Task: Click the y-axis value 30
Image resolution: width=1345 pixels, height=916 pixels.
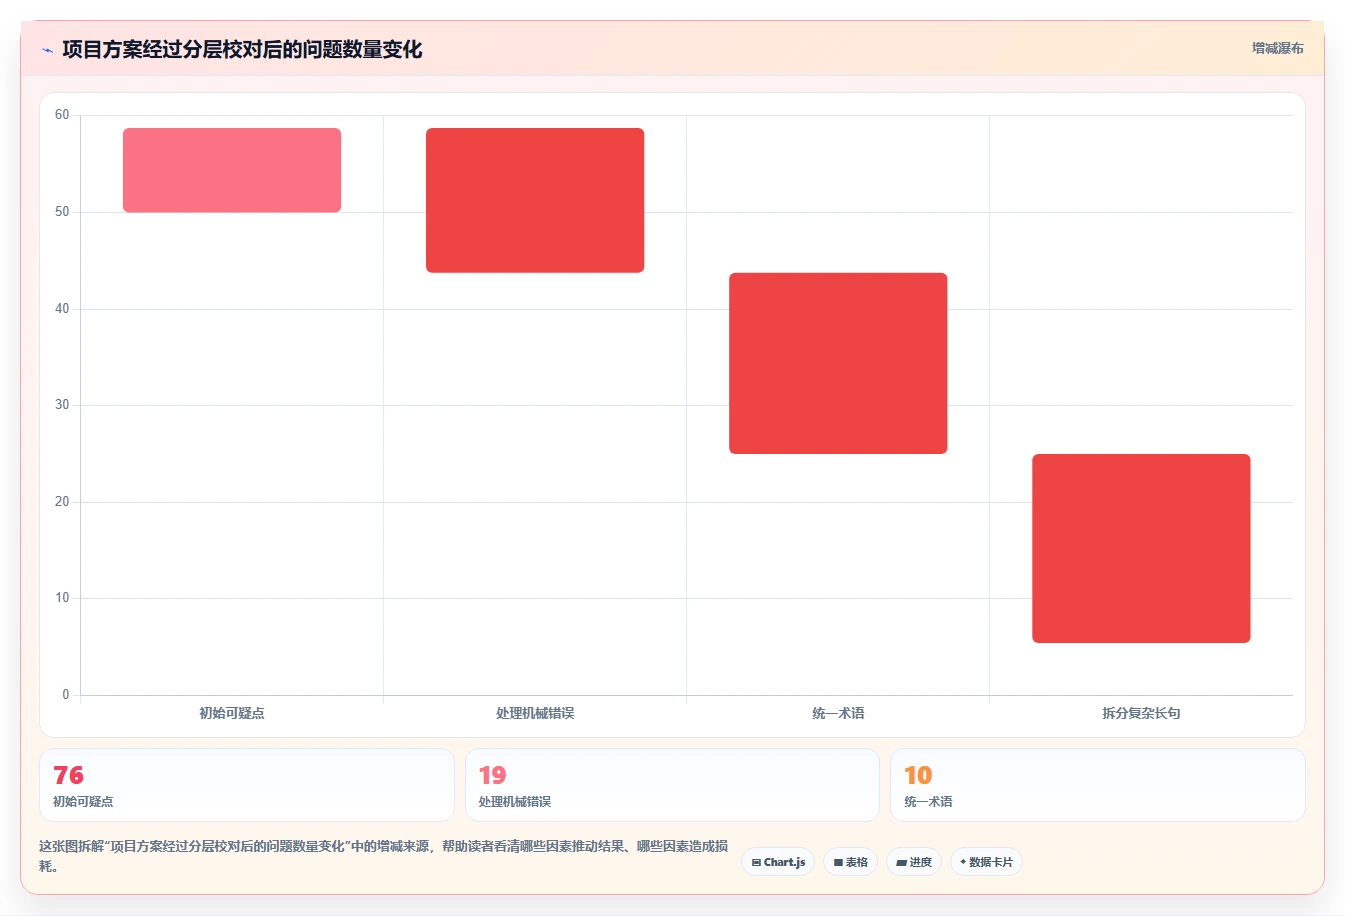Action: [x=62, y=405]
